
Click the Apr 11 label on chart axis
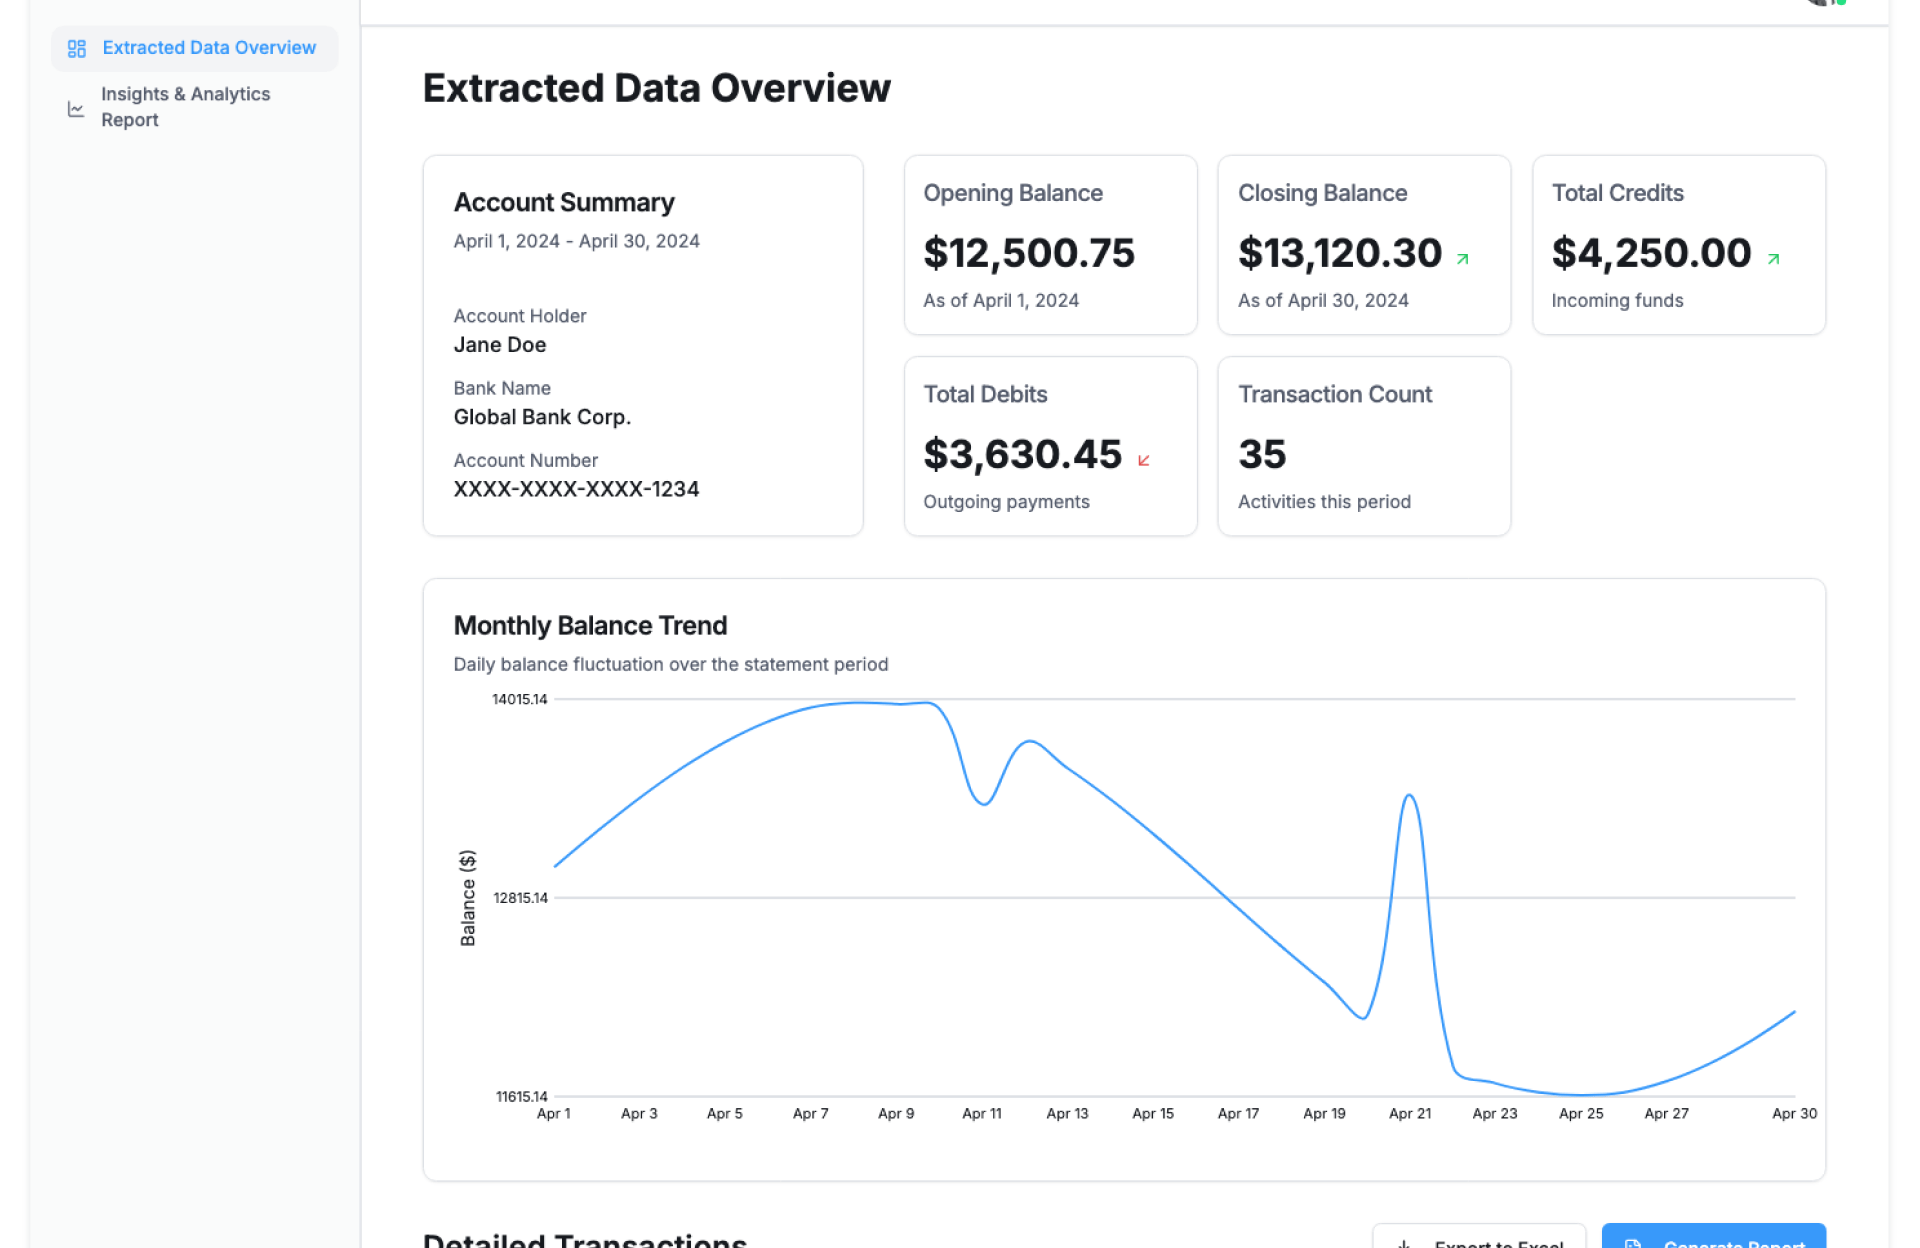point(981,1113)
